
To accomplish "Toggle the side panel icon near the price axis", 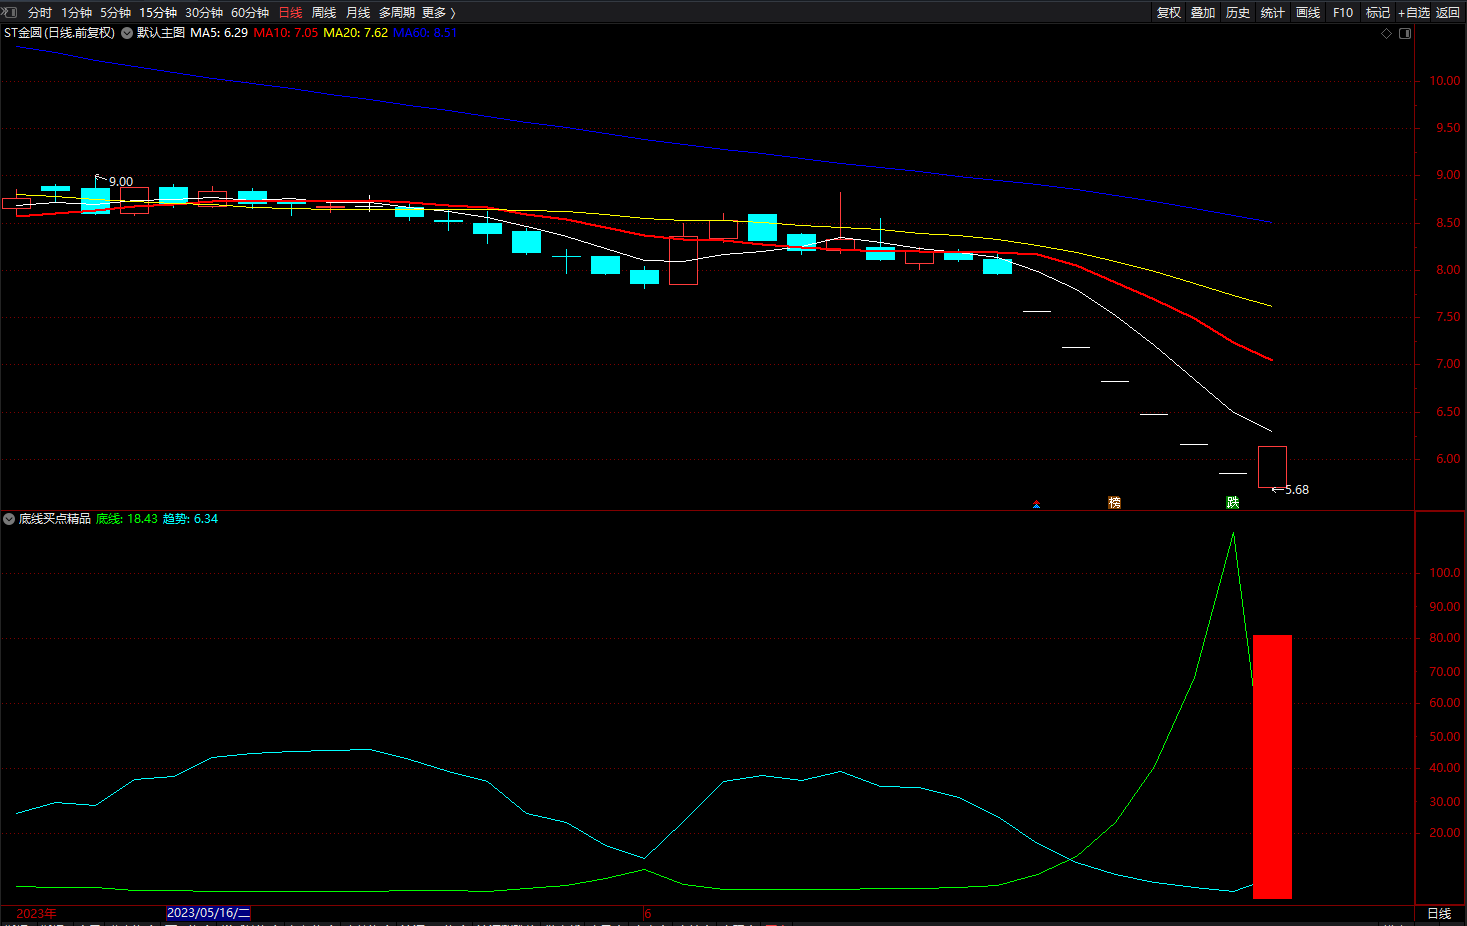I will pyautogui.click(x=1405, y=34).
